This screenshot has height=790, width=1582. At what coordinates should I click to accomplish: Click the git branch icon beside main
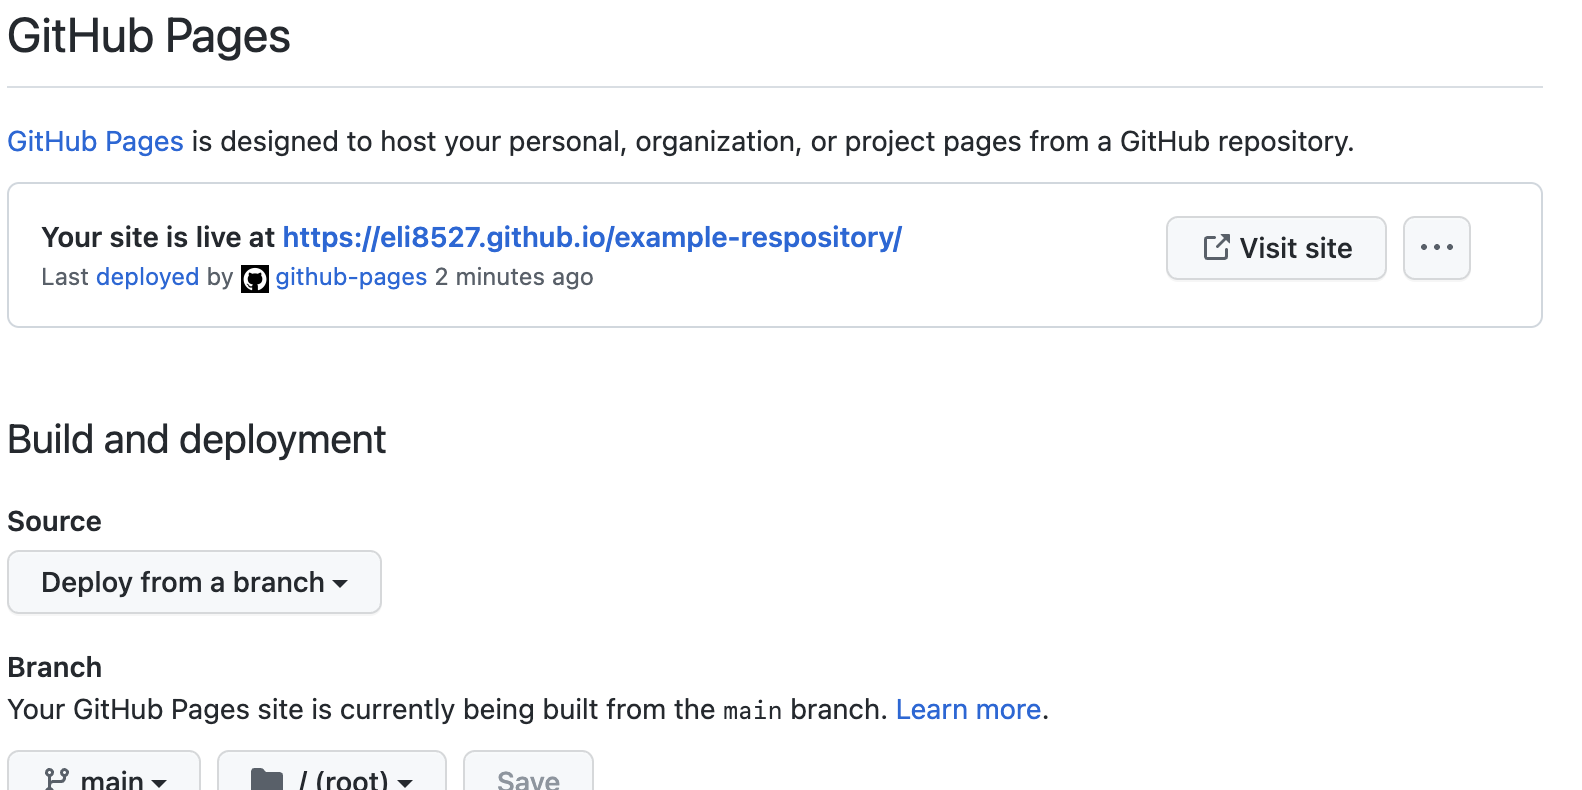coord(57,778)
